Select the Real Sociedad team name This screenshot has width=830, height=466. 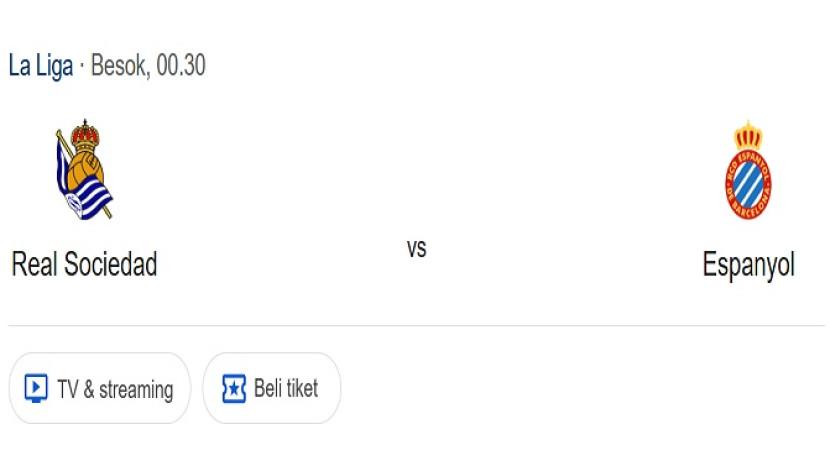click(84, 264)
